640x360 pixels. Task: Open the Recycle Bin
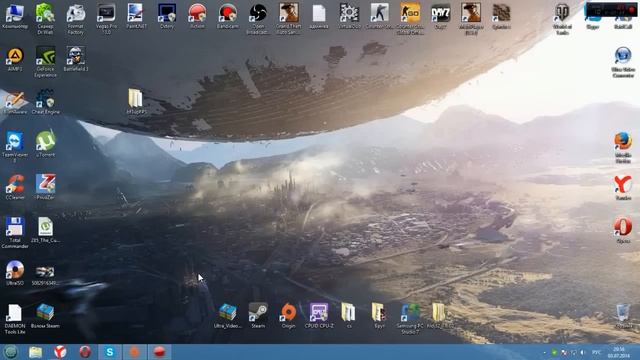coord(623,316)
